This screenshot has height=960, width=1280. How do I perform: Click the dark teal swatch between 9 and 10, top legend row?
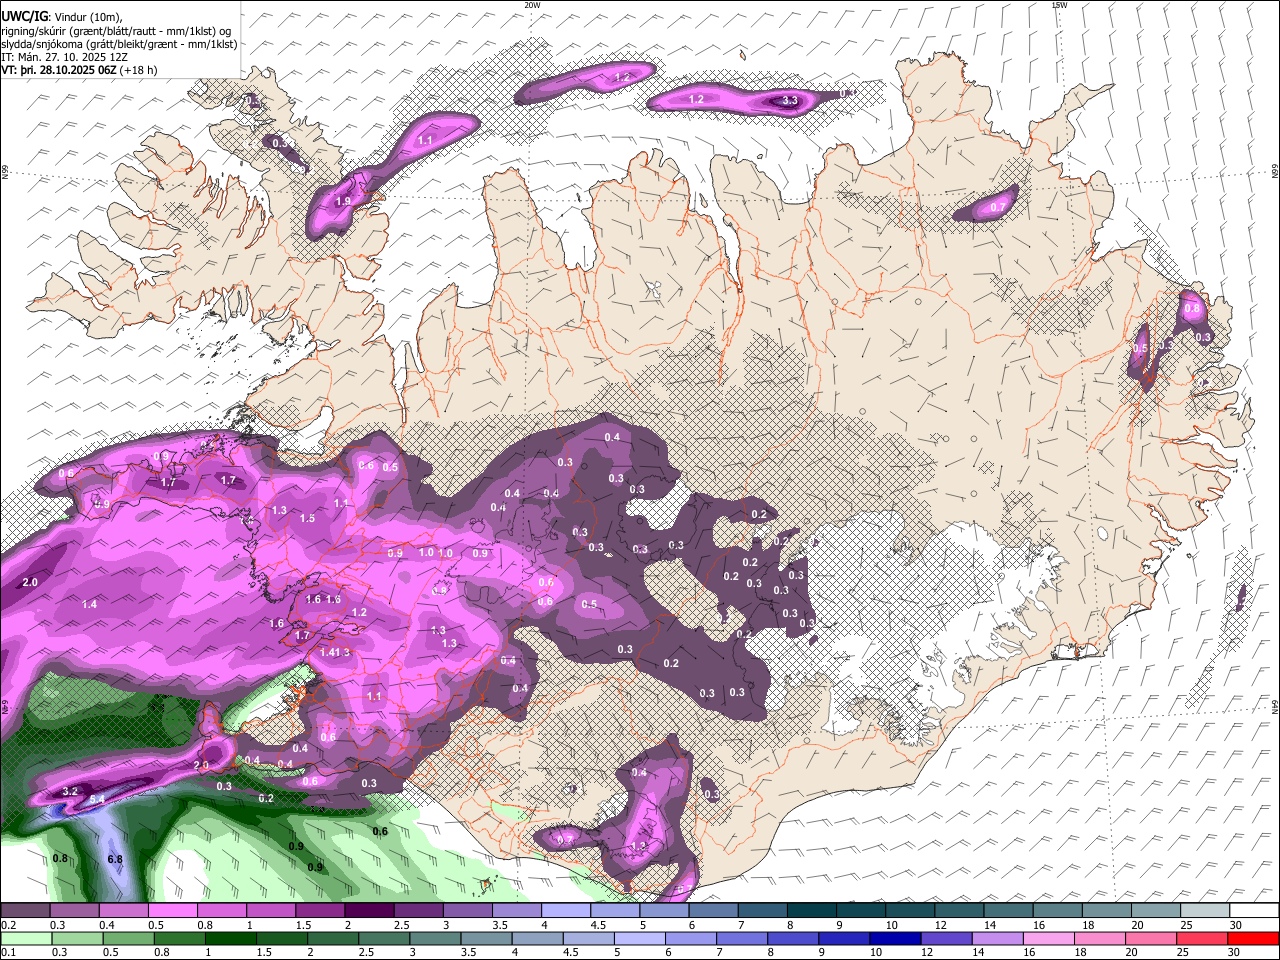point(861,911)
